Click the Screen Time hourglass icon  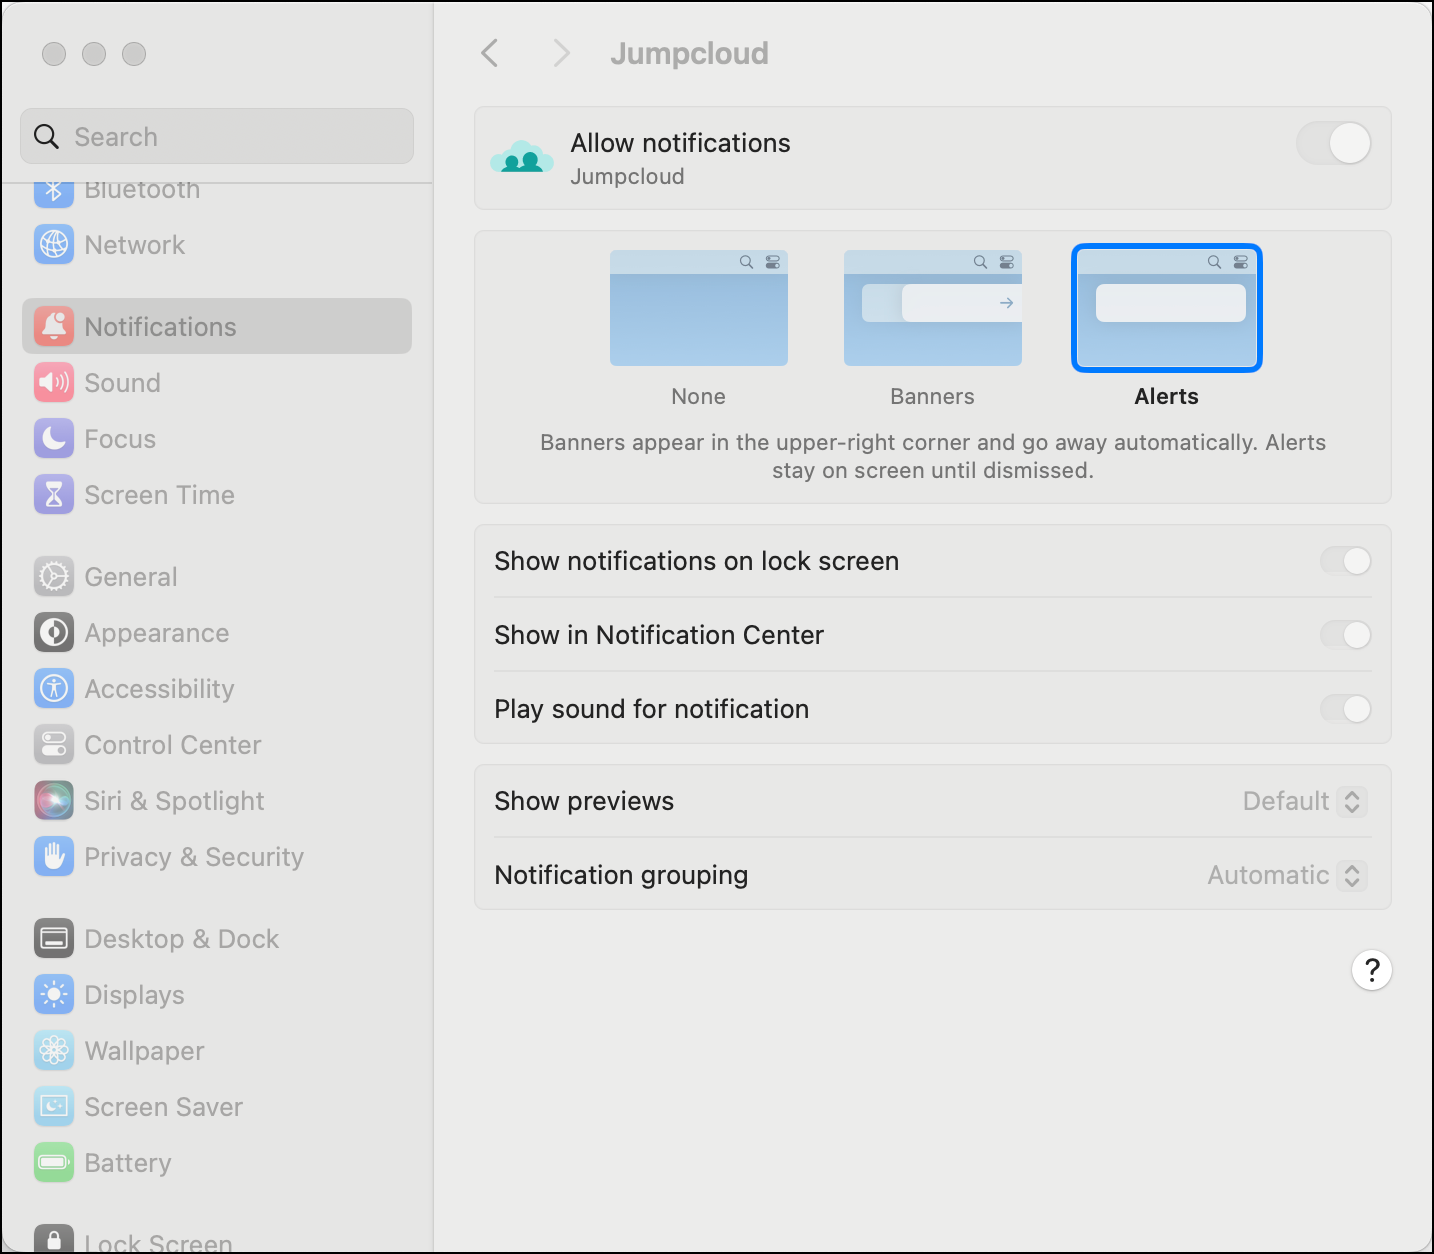point(54,495)
